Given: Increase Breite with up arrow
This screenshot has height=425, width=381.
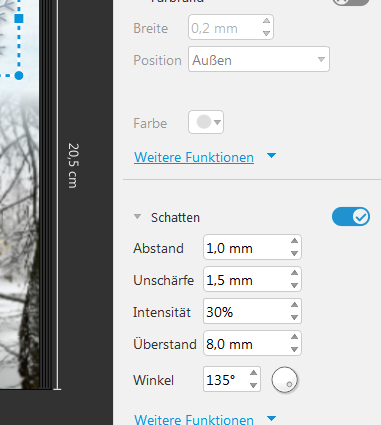Looking at the screenshot, I should (x=266, y=21).
